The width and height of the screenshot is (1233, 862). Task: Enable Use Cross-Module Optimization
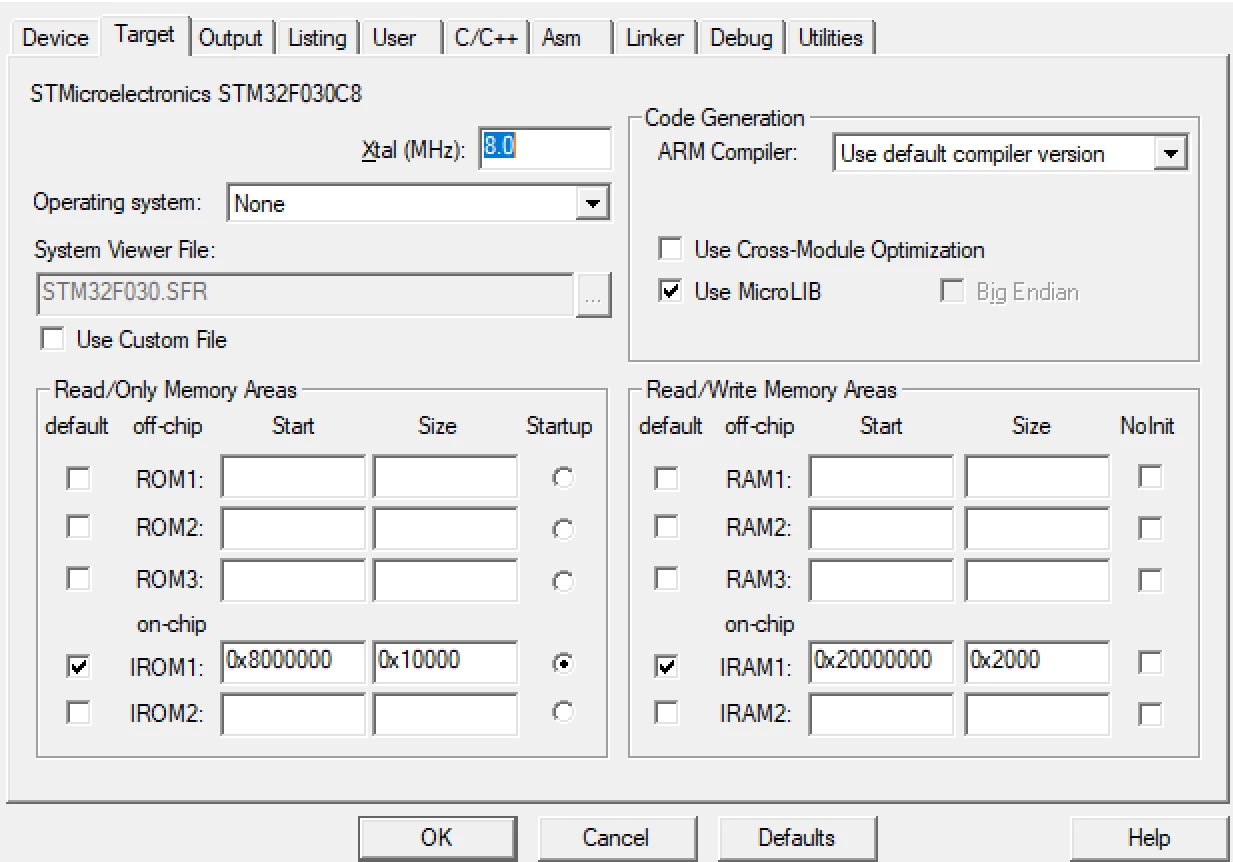pos(671,249)
